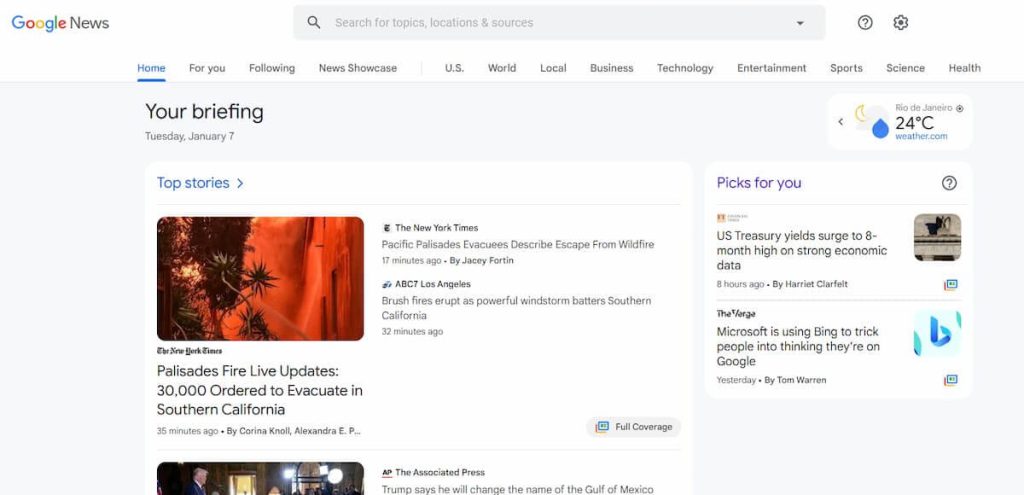
Task: Collapse weather widget with left chevron
Action: pyautogui.click(x=840, y=121)
